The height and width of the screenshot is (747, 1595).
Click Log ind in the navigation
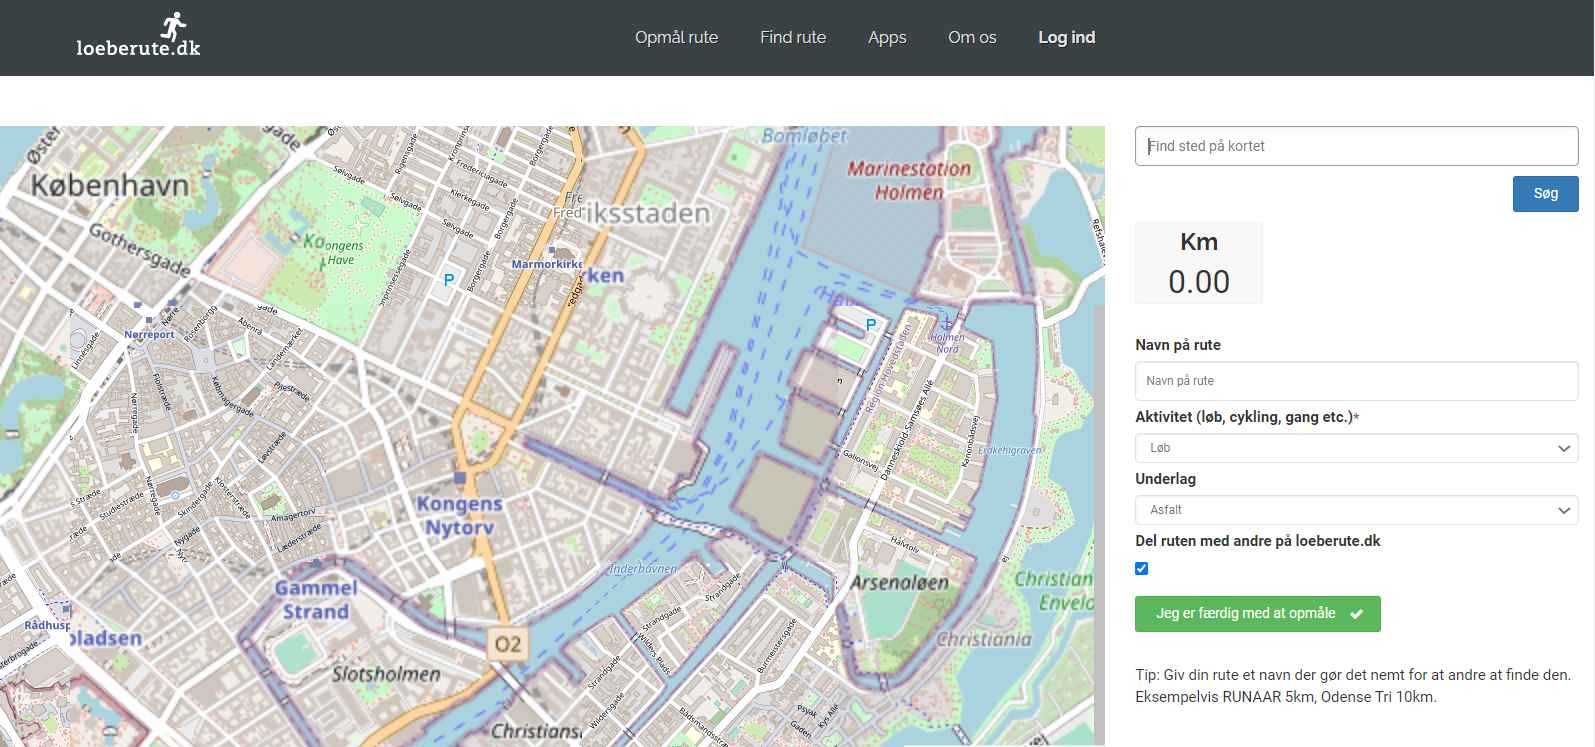click(1066, 37)
